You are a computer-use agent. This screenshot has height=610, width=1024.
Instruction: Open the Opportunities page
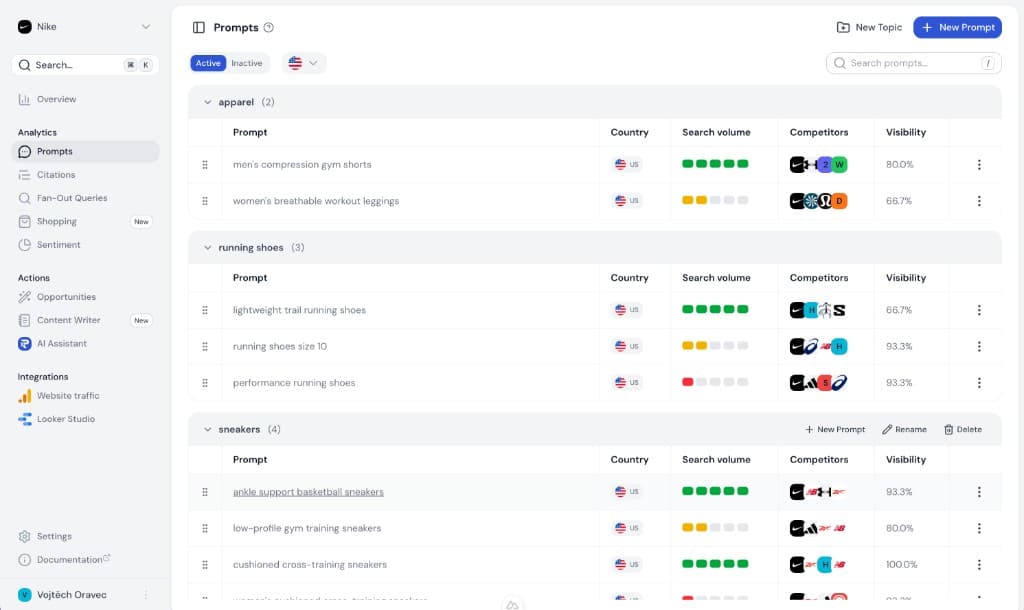point(68,297)
